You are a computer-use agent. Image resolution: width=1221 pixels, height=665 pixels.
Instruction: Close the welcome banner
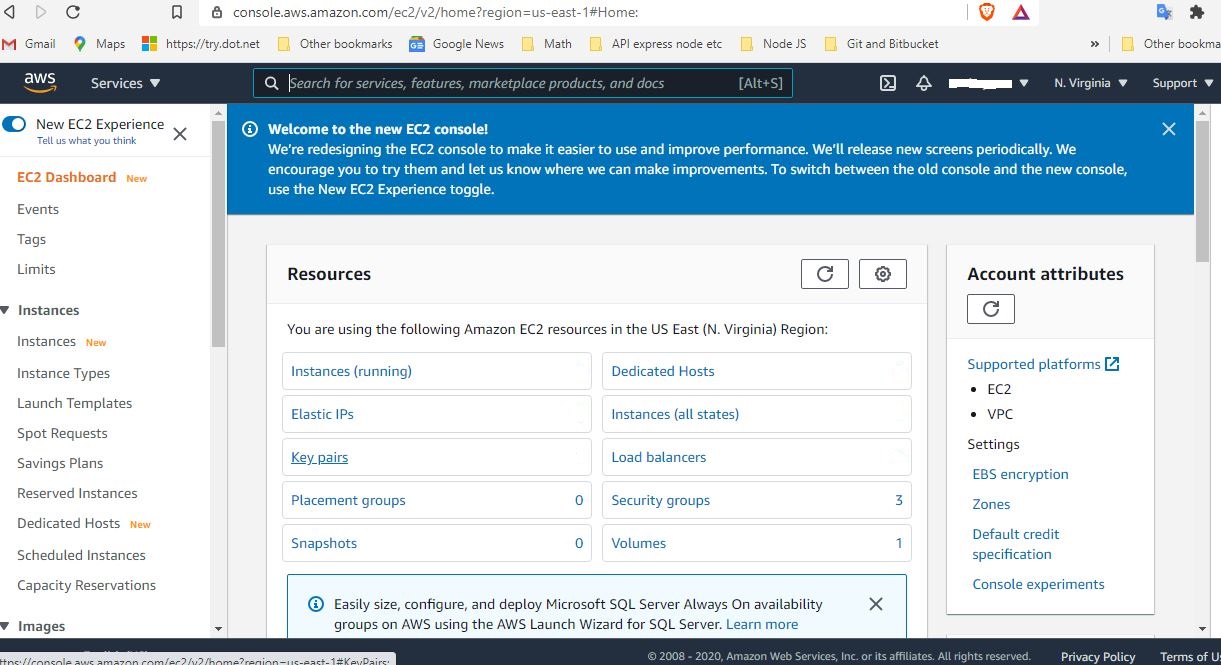click(1168, 129)
